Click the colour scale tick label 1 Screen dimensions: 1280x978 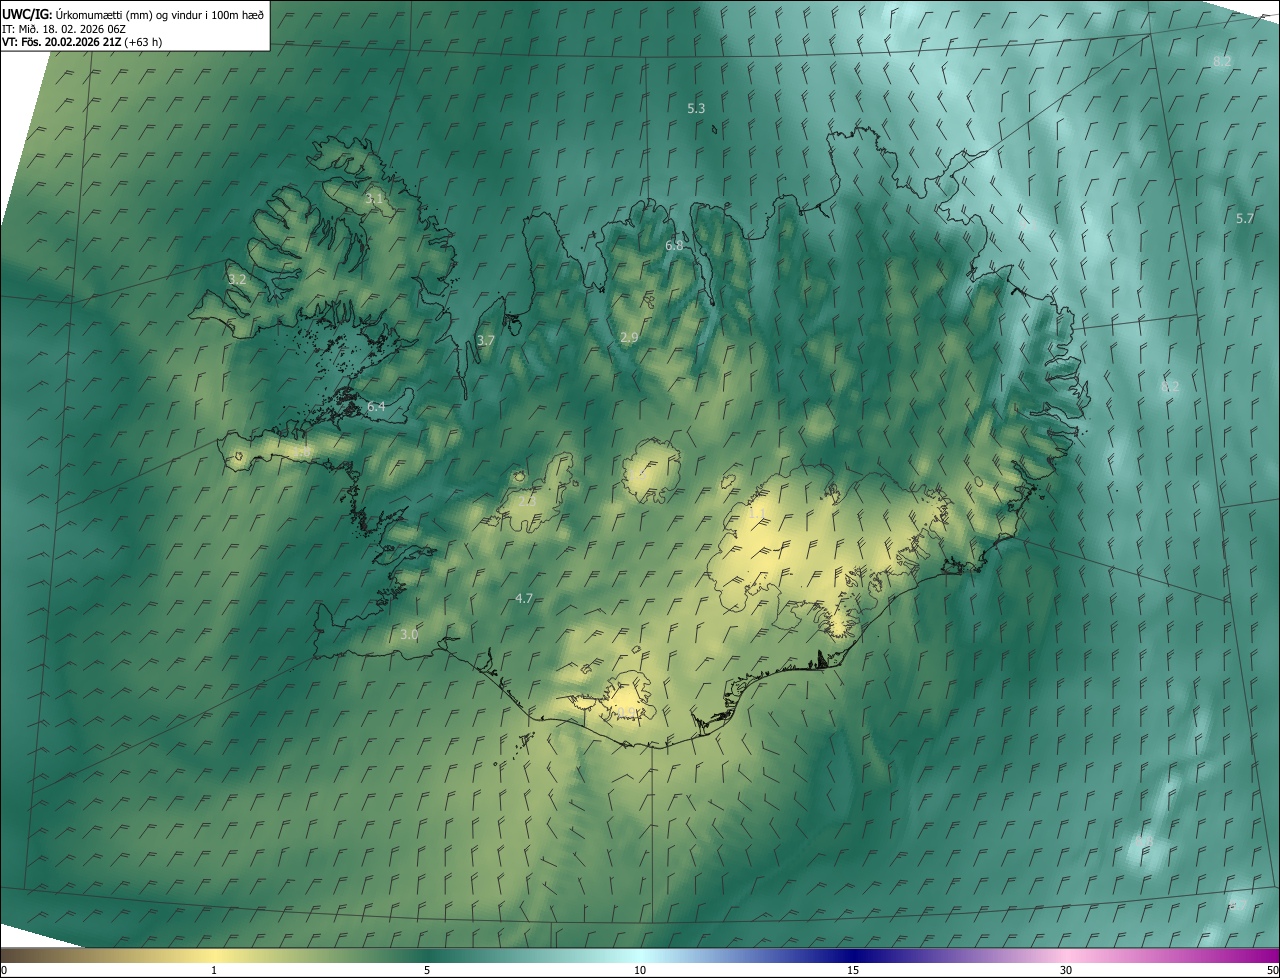point(214,970)
